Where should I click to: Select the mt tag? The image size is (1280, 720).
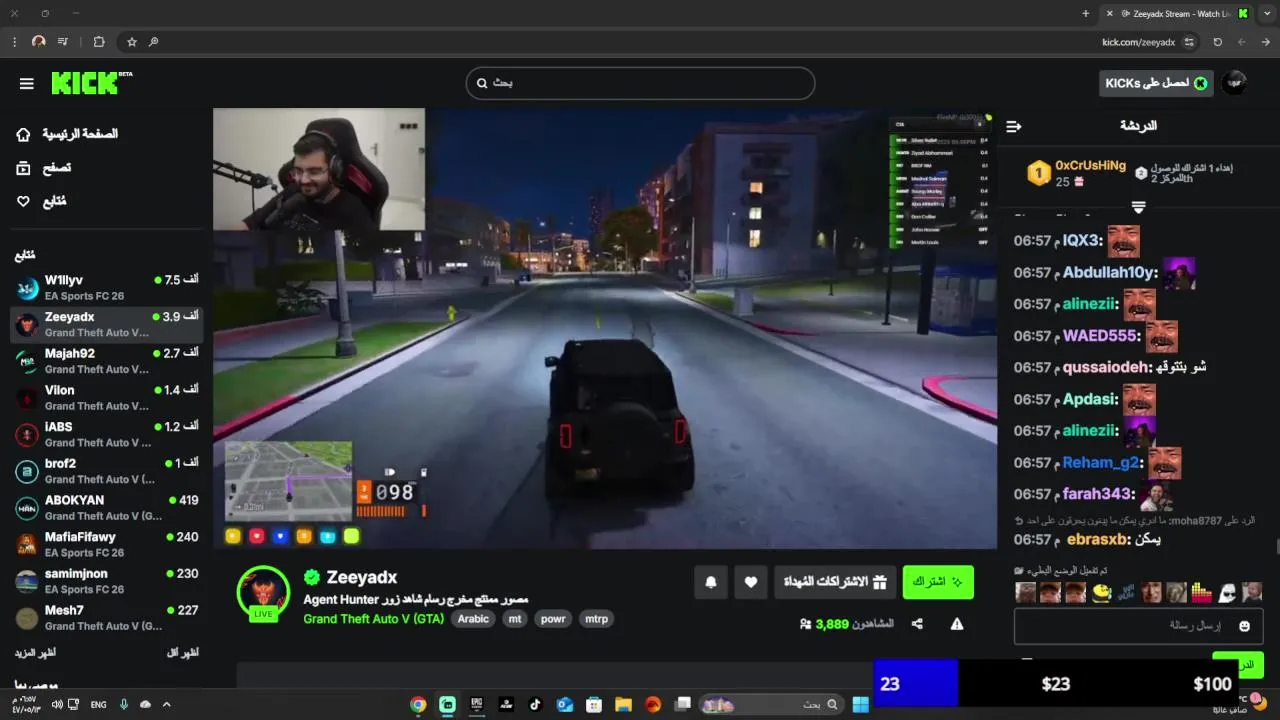click(515, 619)
